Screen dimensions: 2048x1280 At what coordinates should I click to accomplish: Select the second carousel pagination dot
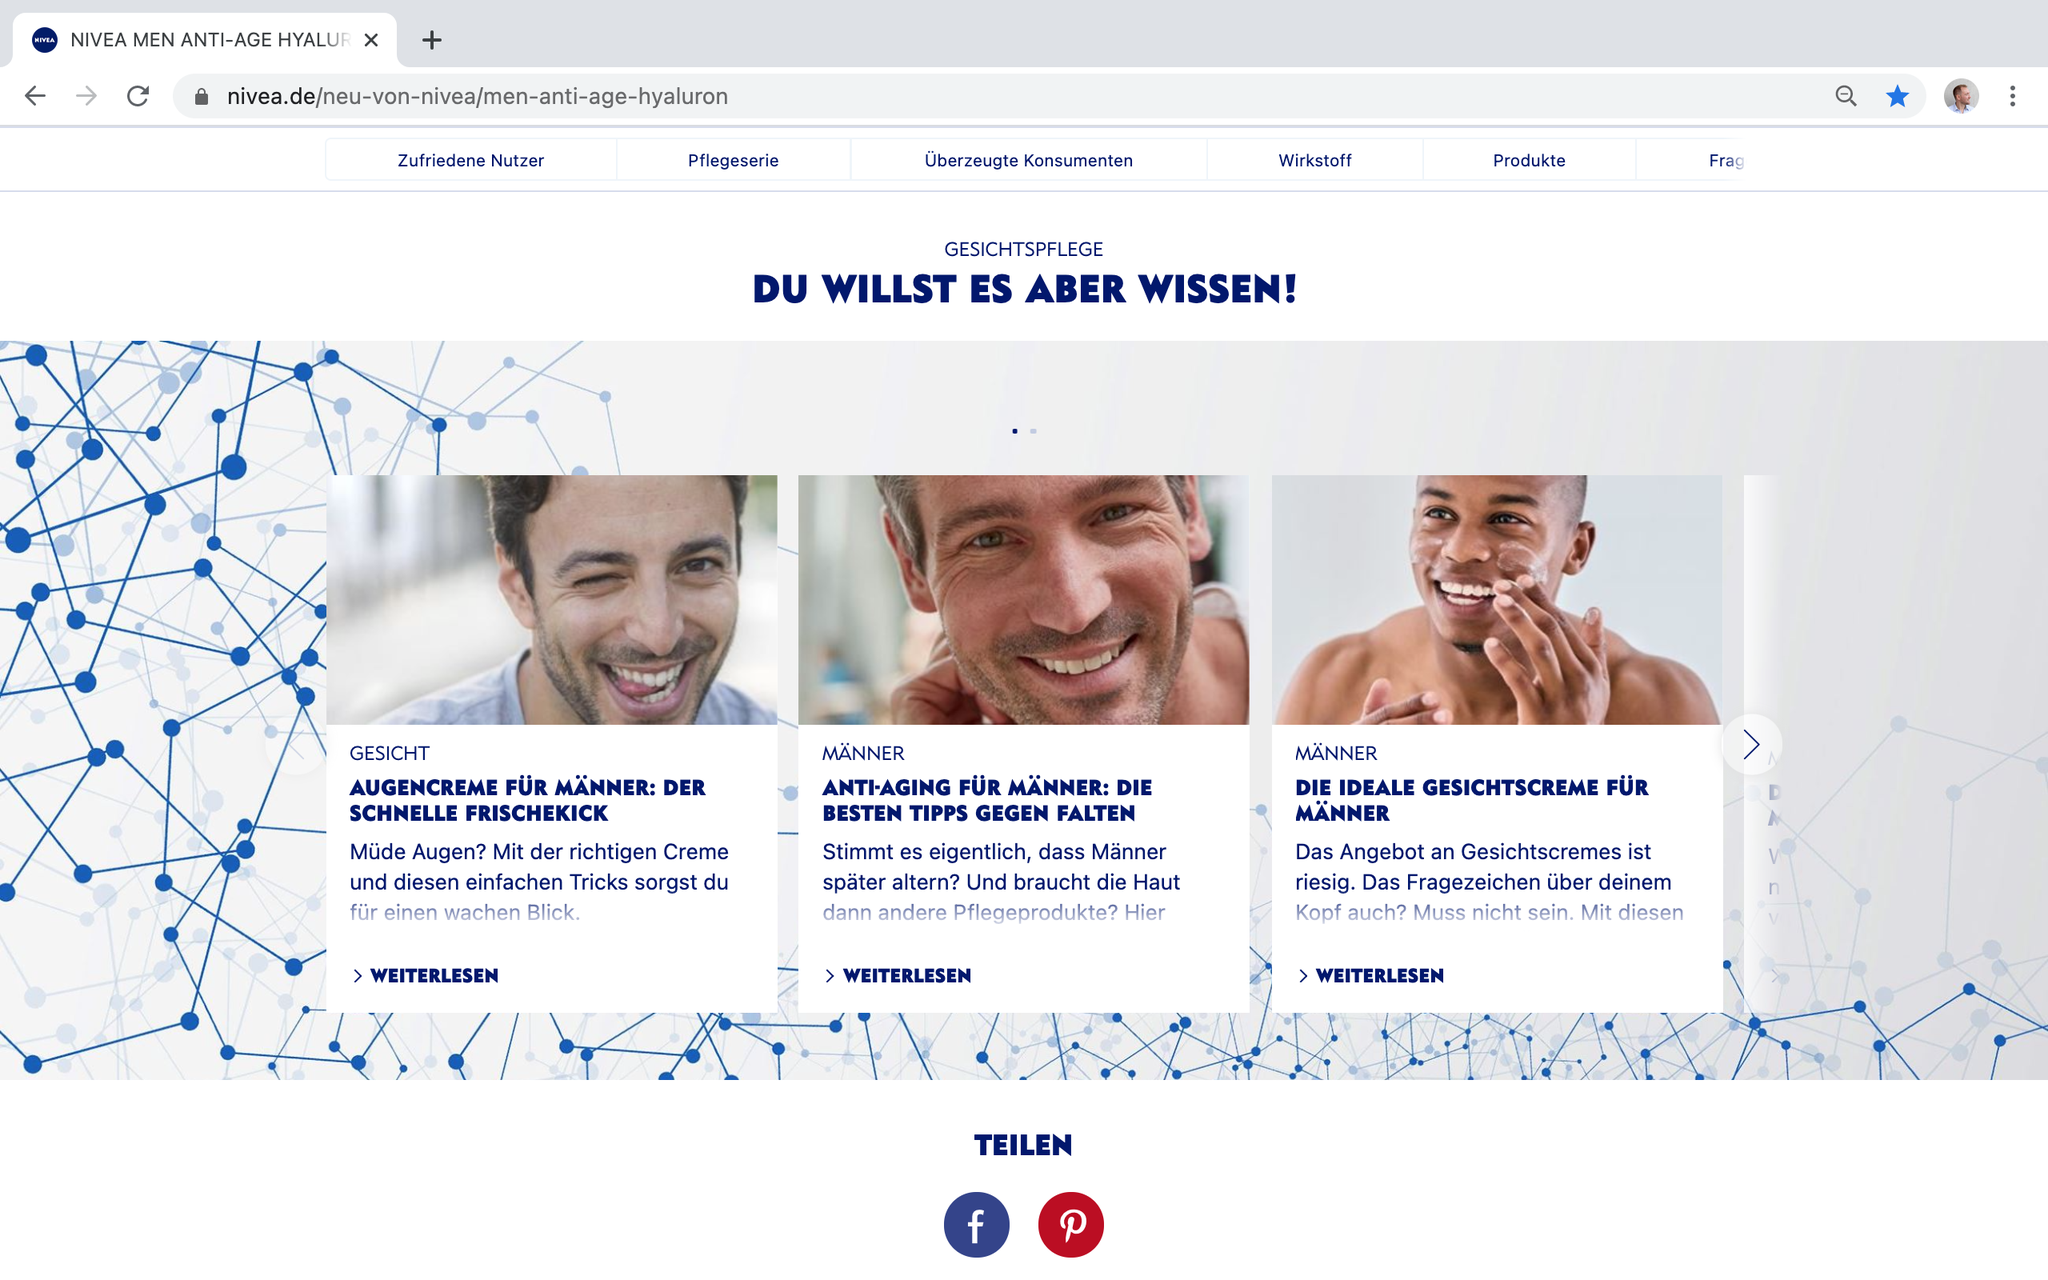(x=1033, y=431)
